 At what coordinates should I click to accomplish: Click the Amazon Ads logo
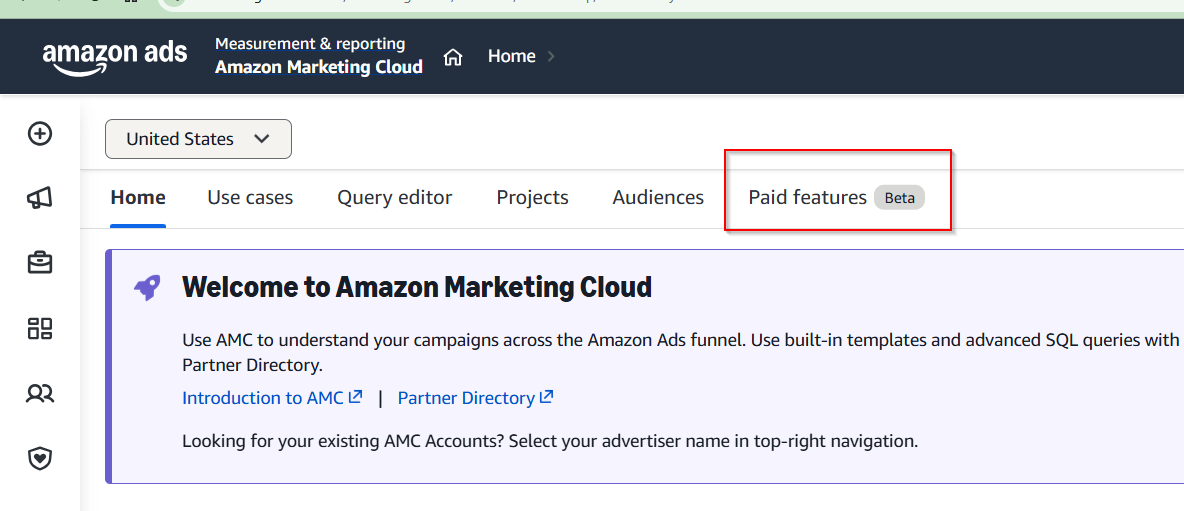tap(115, 57)
